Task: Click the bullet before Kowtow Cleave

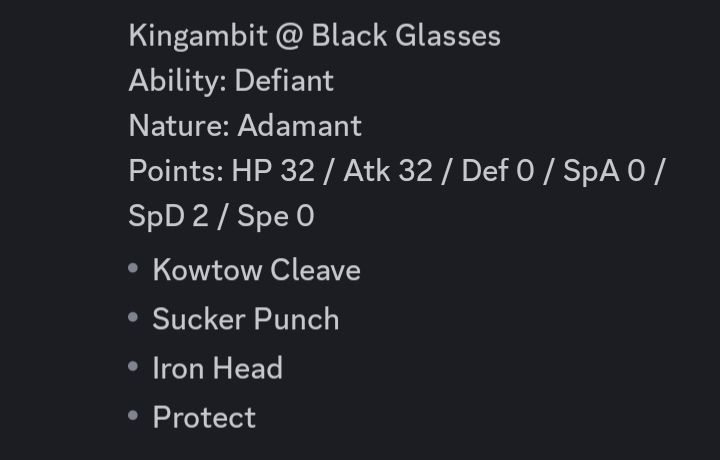Action: (133, 268)
